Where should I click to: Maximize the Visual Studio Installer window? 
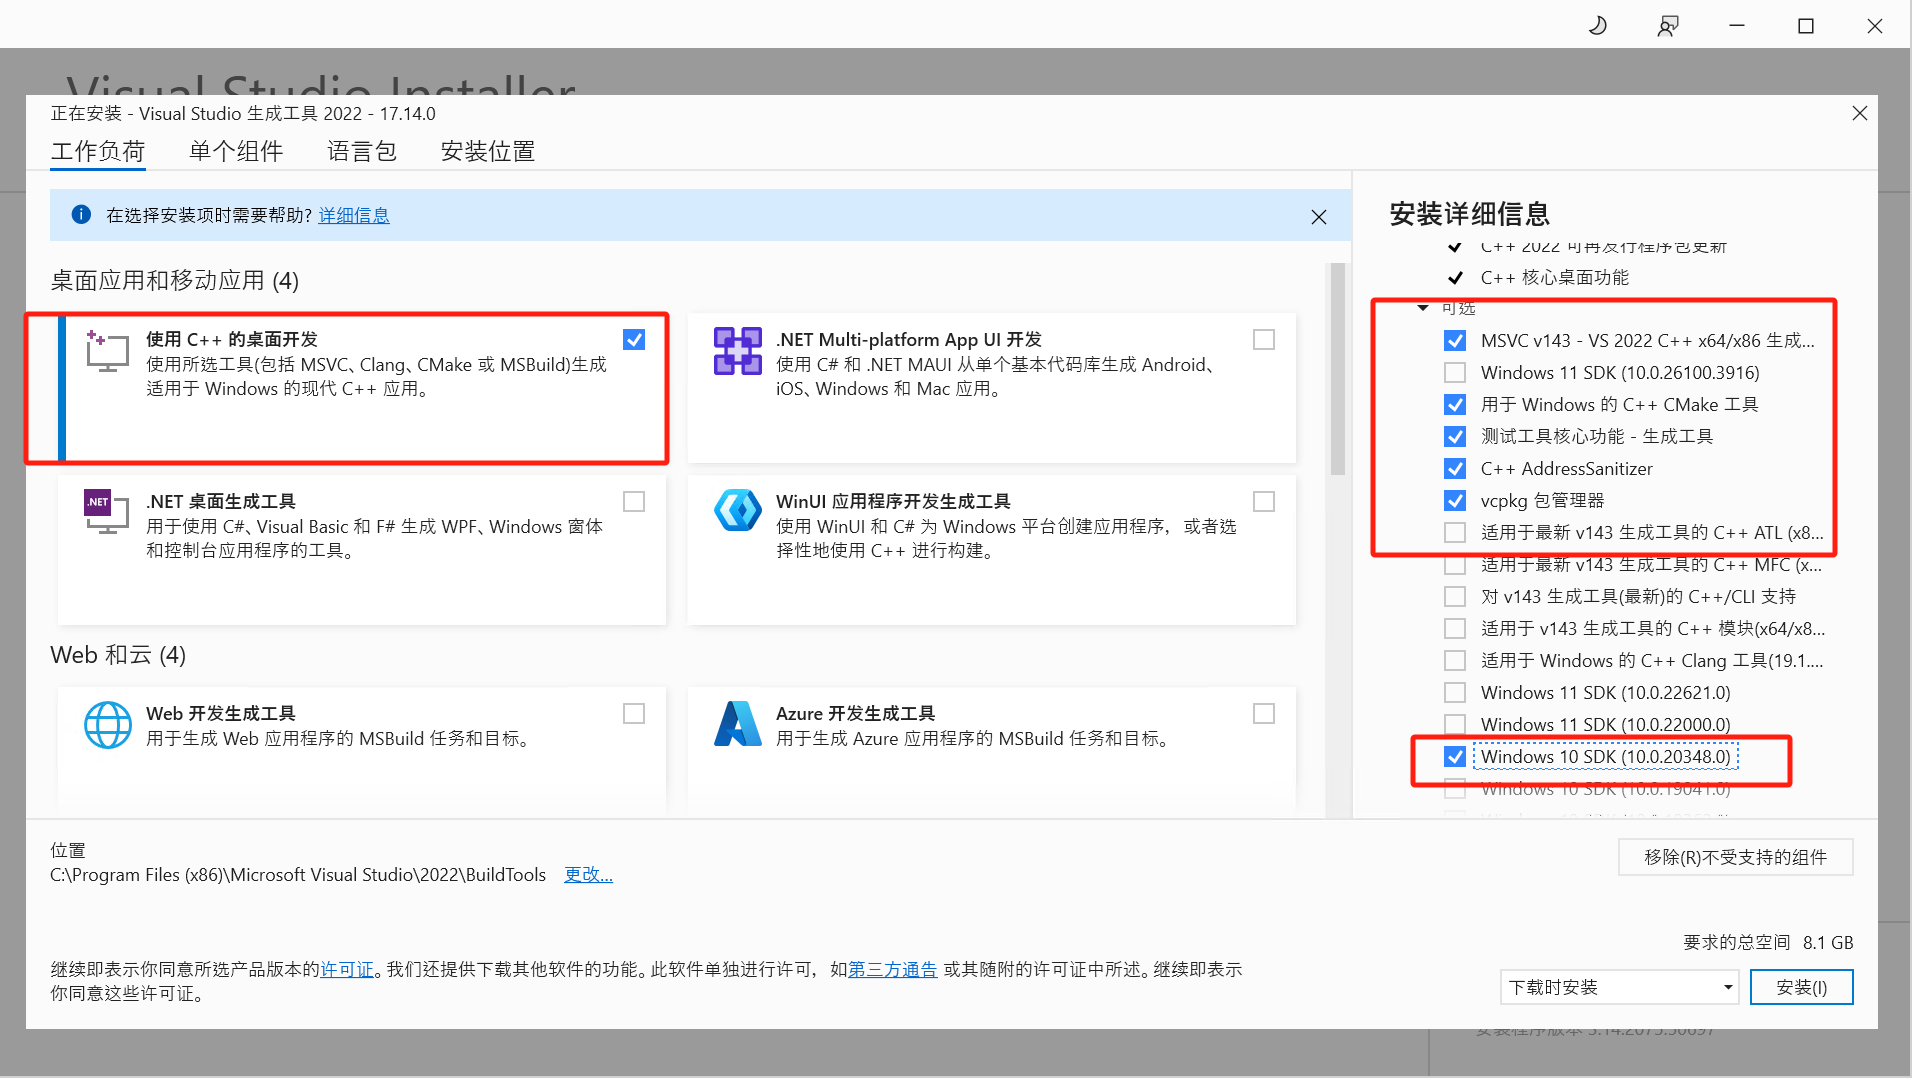point(1806,26)
